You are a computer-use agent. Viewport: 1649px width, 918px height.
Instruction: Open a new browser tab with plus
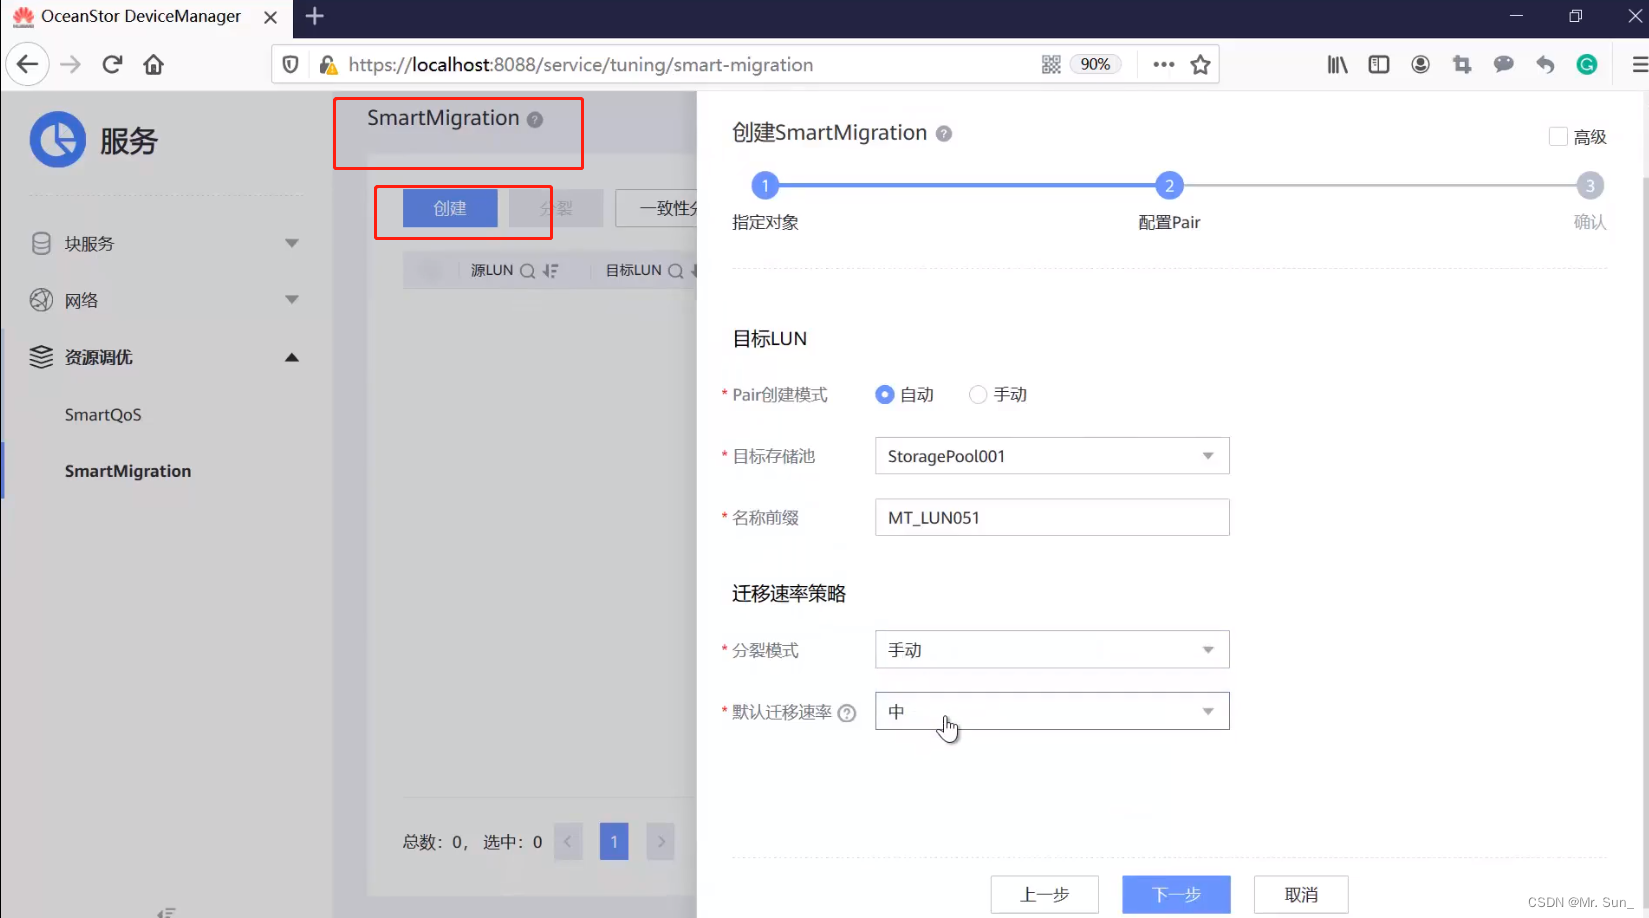(314, 16)
